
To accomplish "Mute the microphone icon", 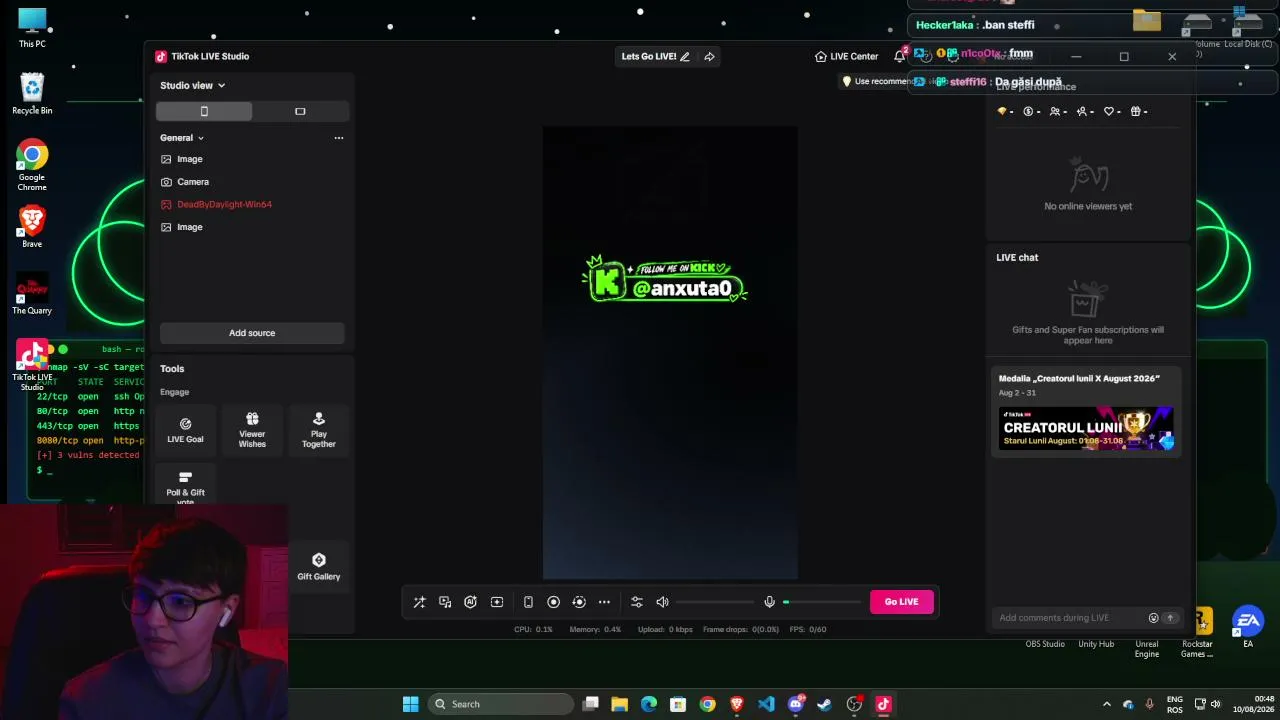I will (x=769, y=602).
